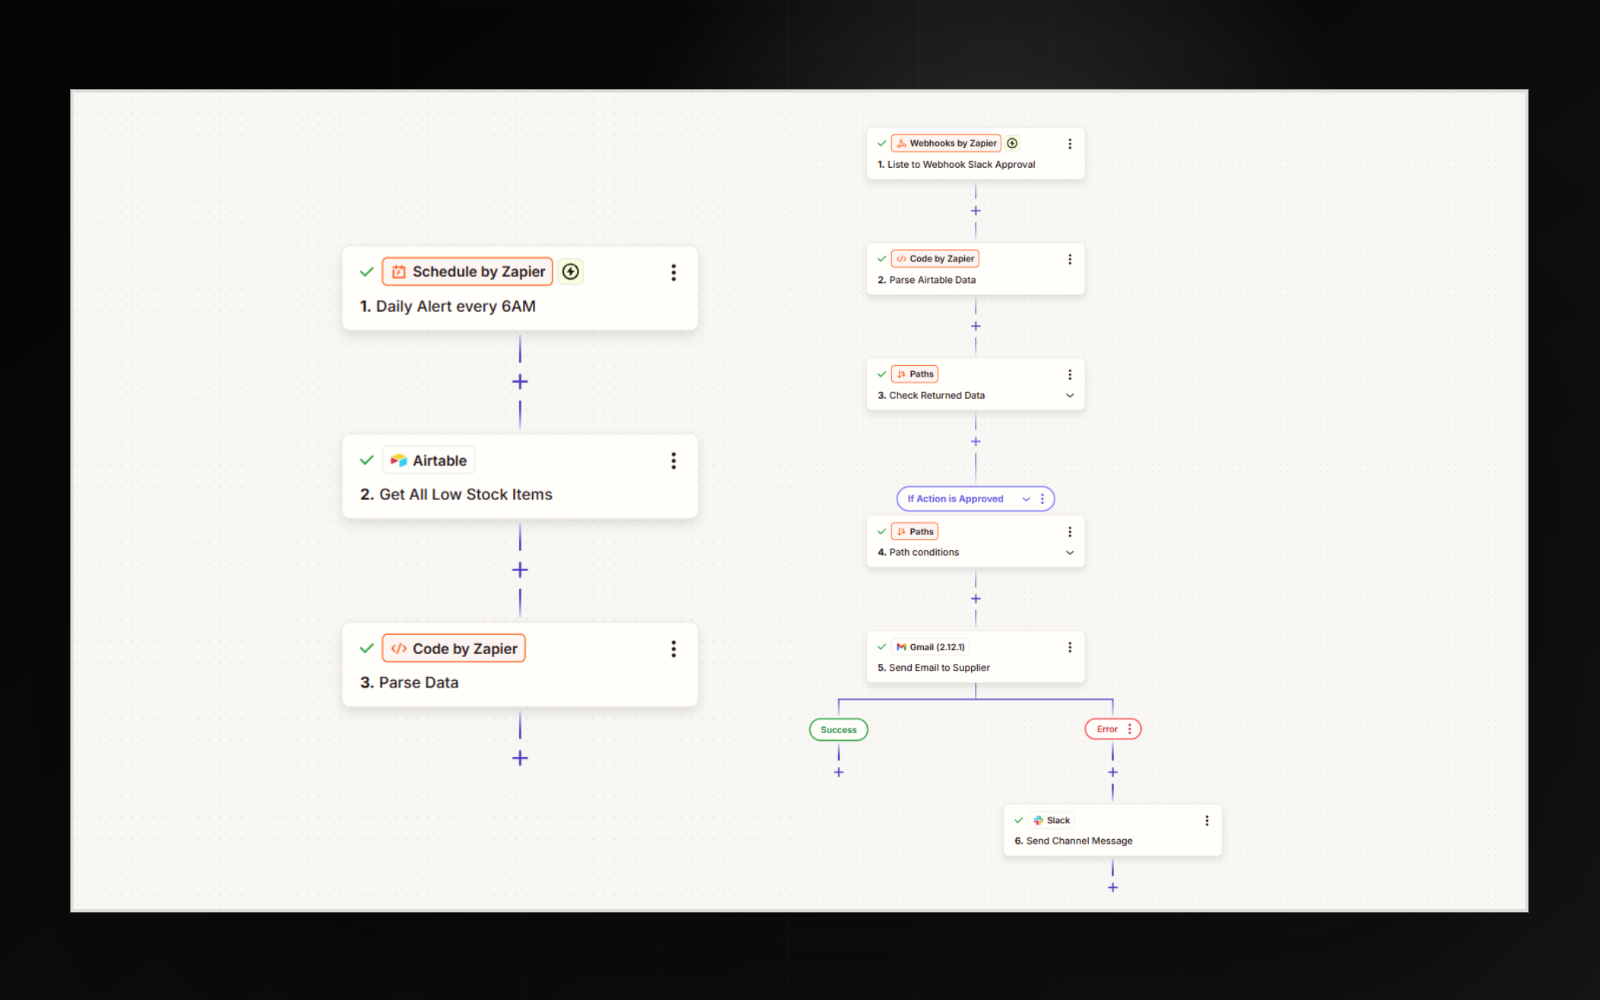Open dropdown on If Action is Approved
This screenshot has height=1000, width=1600.
pyautogui.click(x=1026, y=499)
